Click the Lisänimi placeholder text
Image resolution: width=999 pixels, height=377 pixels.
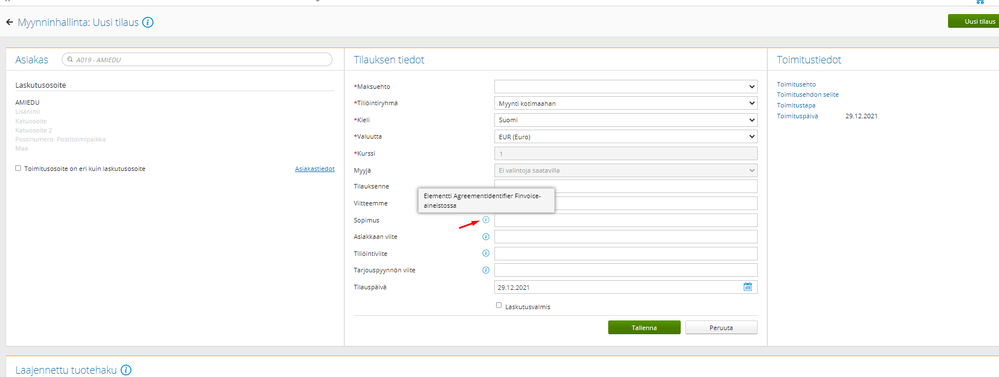coord(27,111)
